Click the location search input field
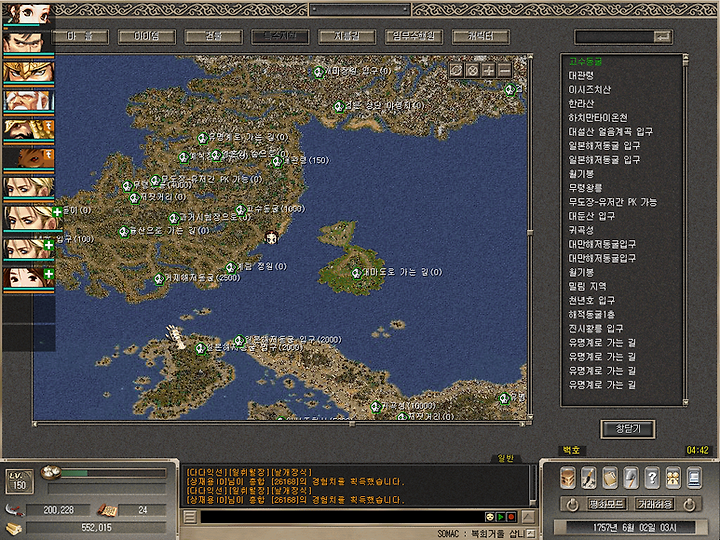The width and height of the screenshot is (720, 540). [614, 37]
